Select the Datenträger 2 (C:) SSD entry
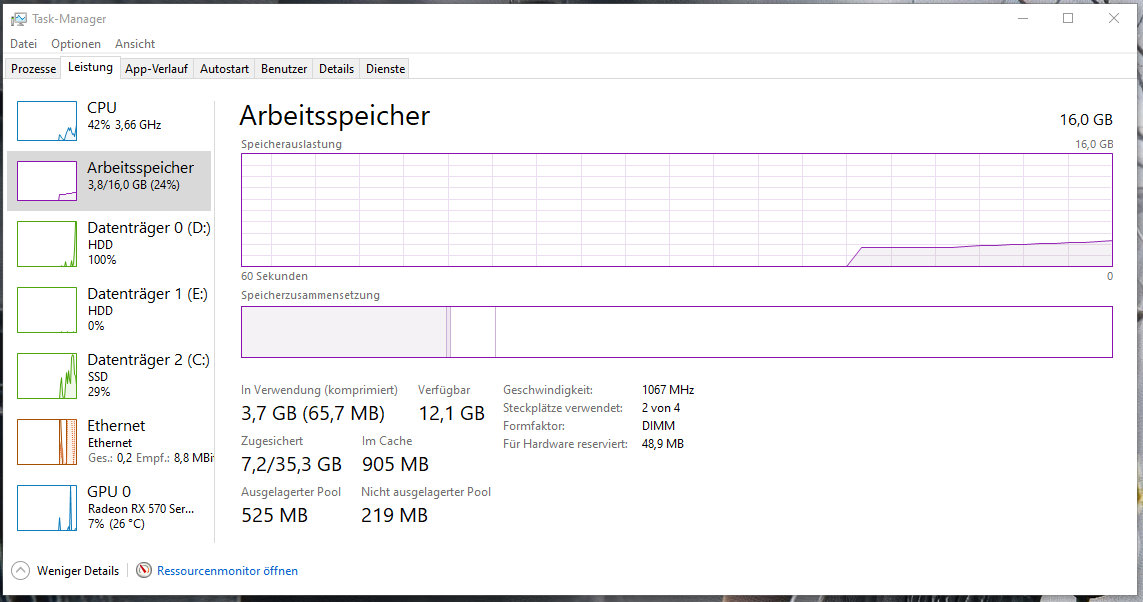 [109, 375]
